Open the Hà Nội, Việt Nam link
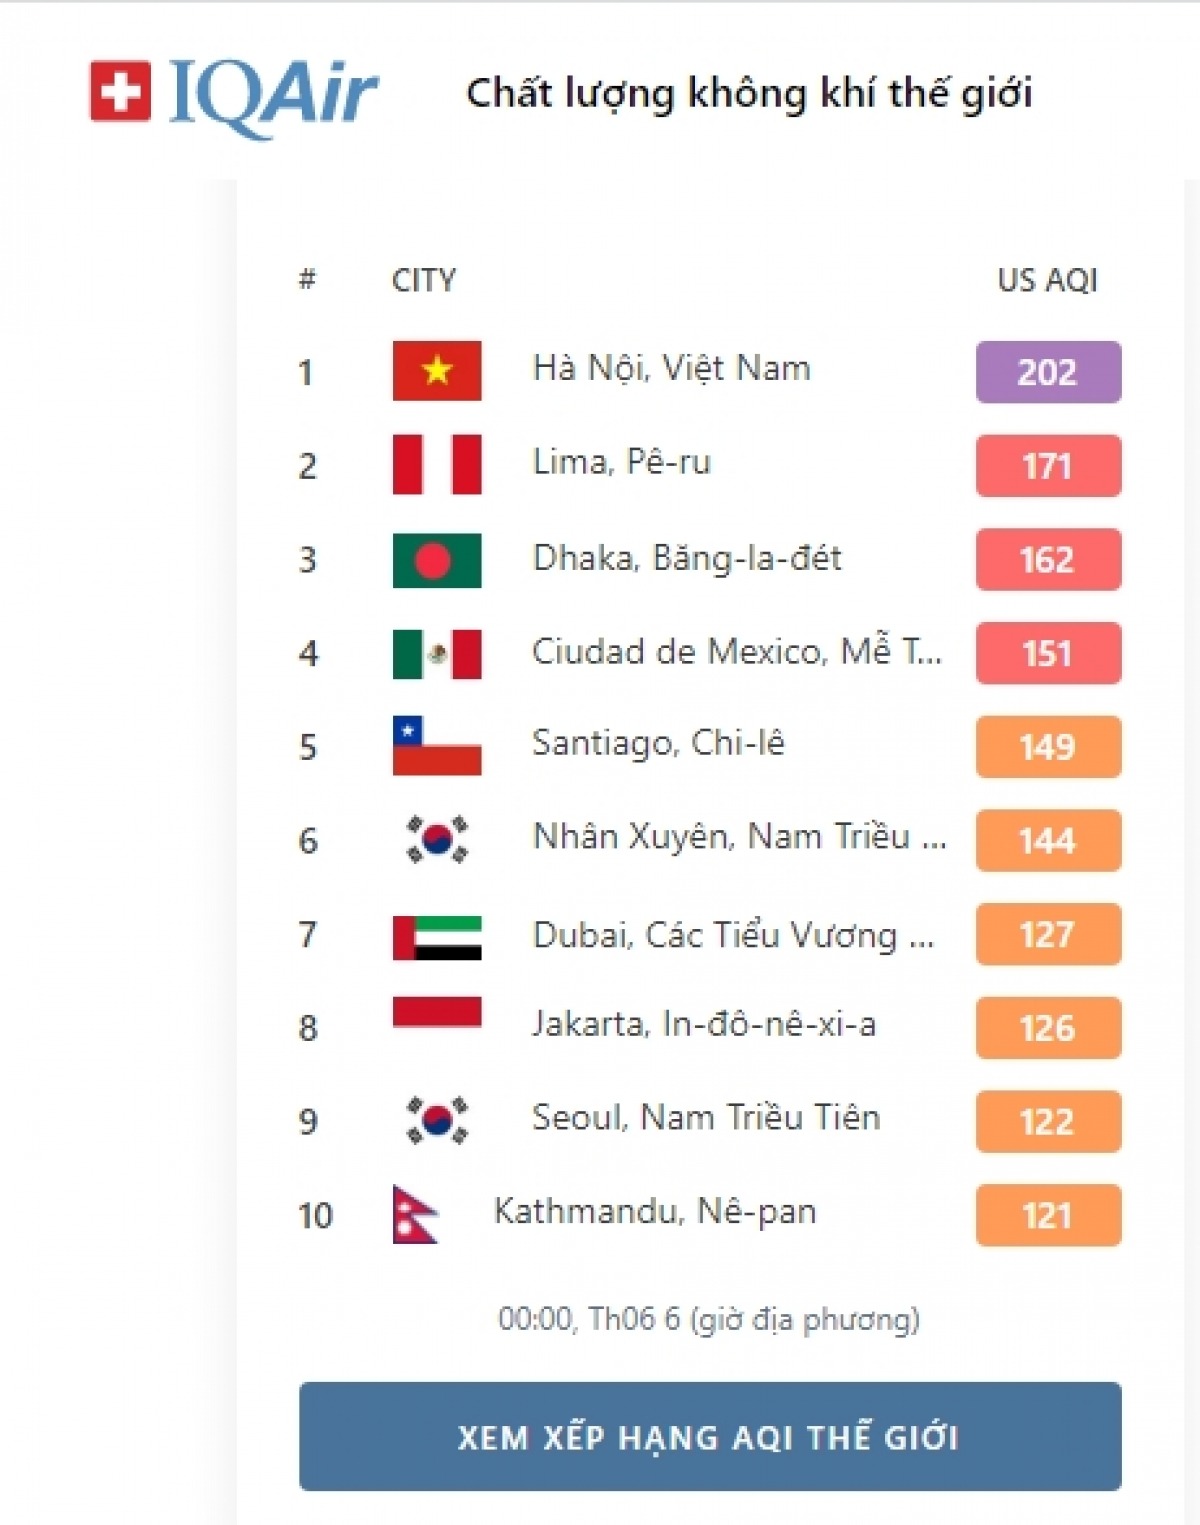Viewport: 1200px width, 1525px height. tap(671, 368)
